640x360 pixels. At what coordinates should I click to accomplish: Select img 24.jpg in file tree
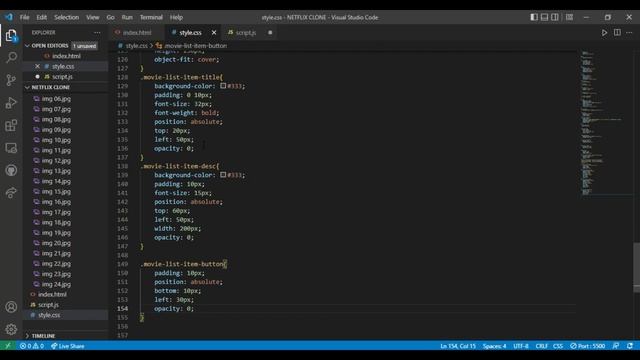pyautogui.click(x=56, y=284)
